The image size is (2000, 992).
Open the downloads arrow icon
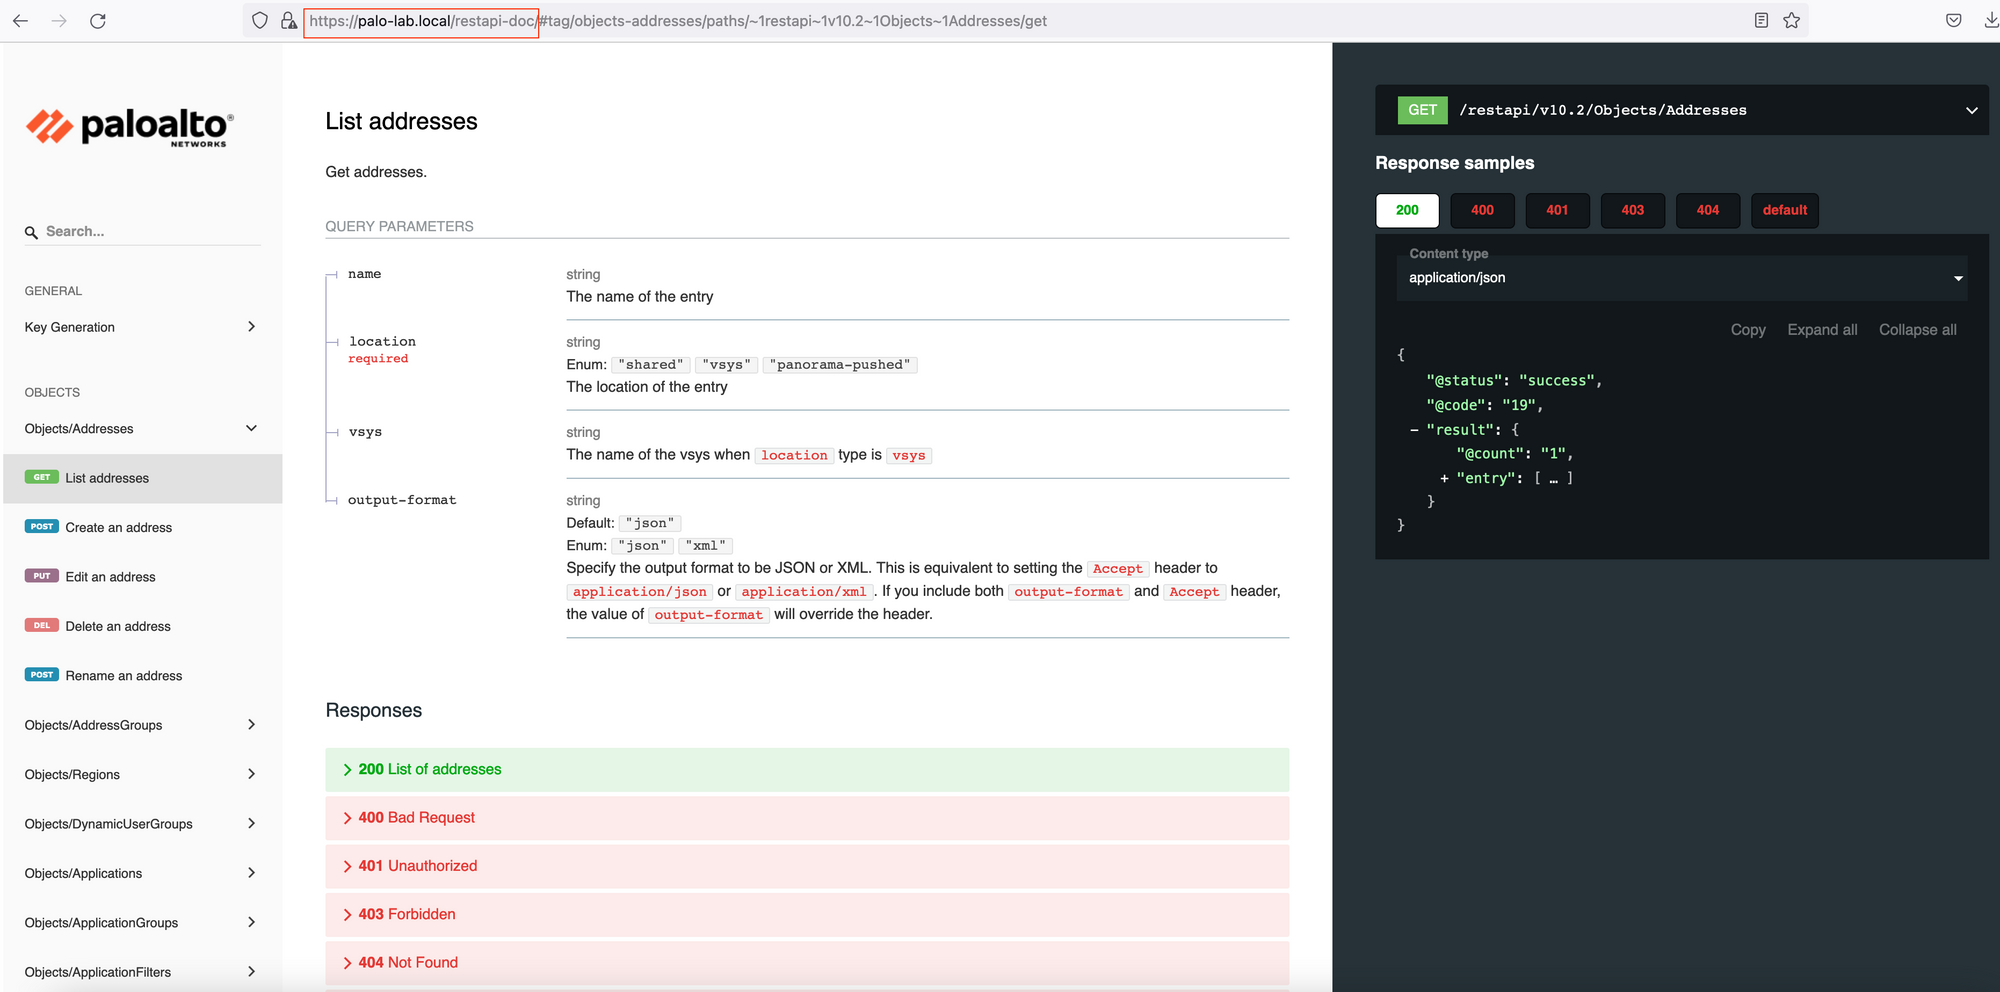pyautogui.click(x=1990, y=20)
